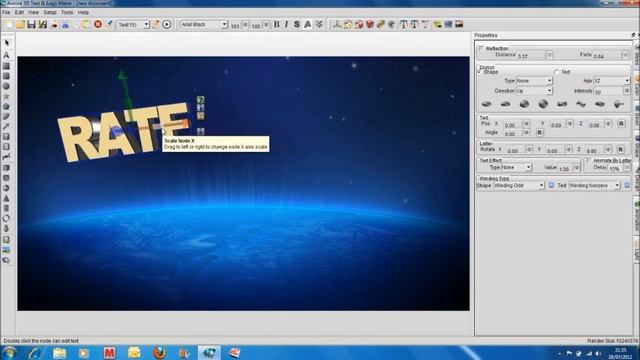Image resolution: width=640 pixels, height=360 pixels.
Task: Open the Edit menu
Action: 19,13
